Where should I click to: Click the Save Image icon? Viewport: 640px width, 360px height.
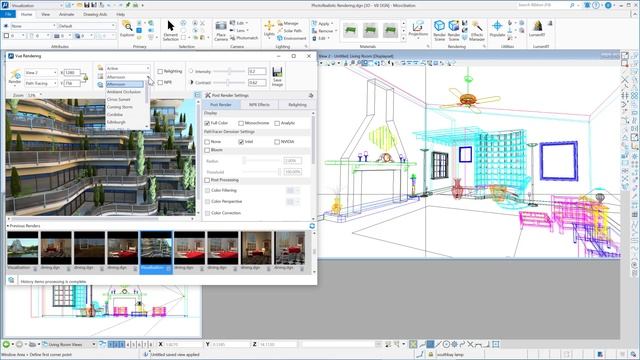[277, 76]
